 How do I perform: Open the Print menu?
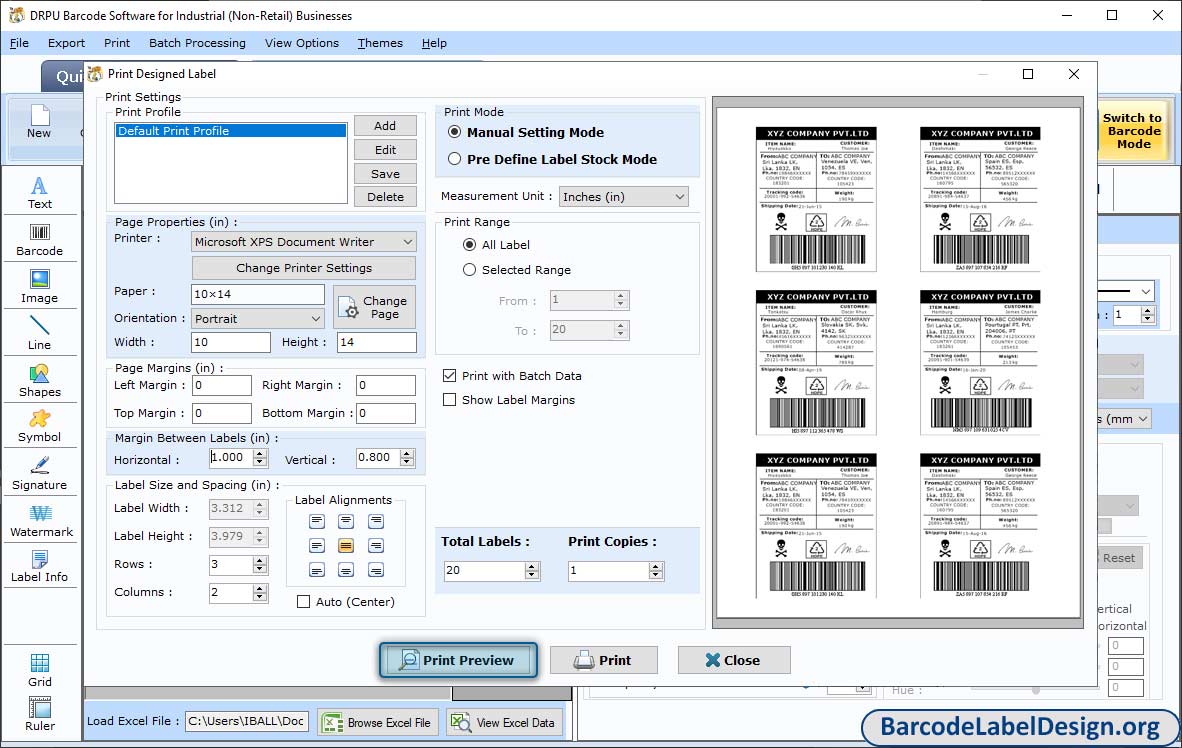pyautogui.click(x=117, y=43)
